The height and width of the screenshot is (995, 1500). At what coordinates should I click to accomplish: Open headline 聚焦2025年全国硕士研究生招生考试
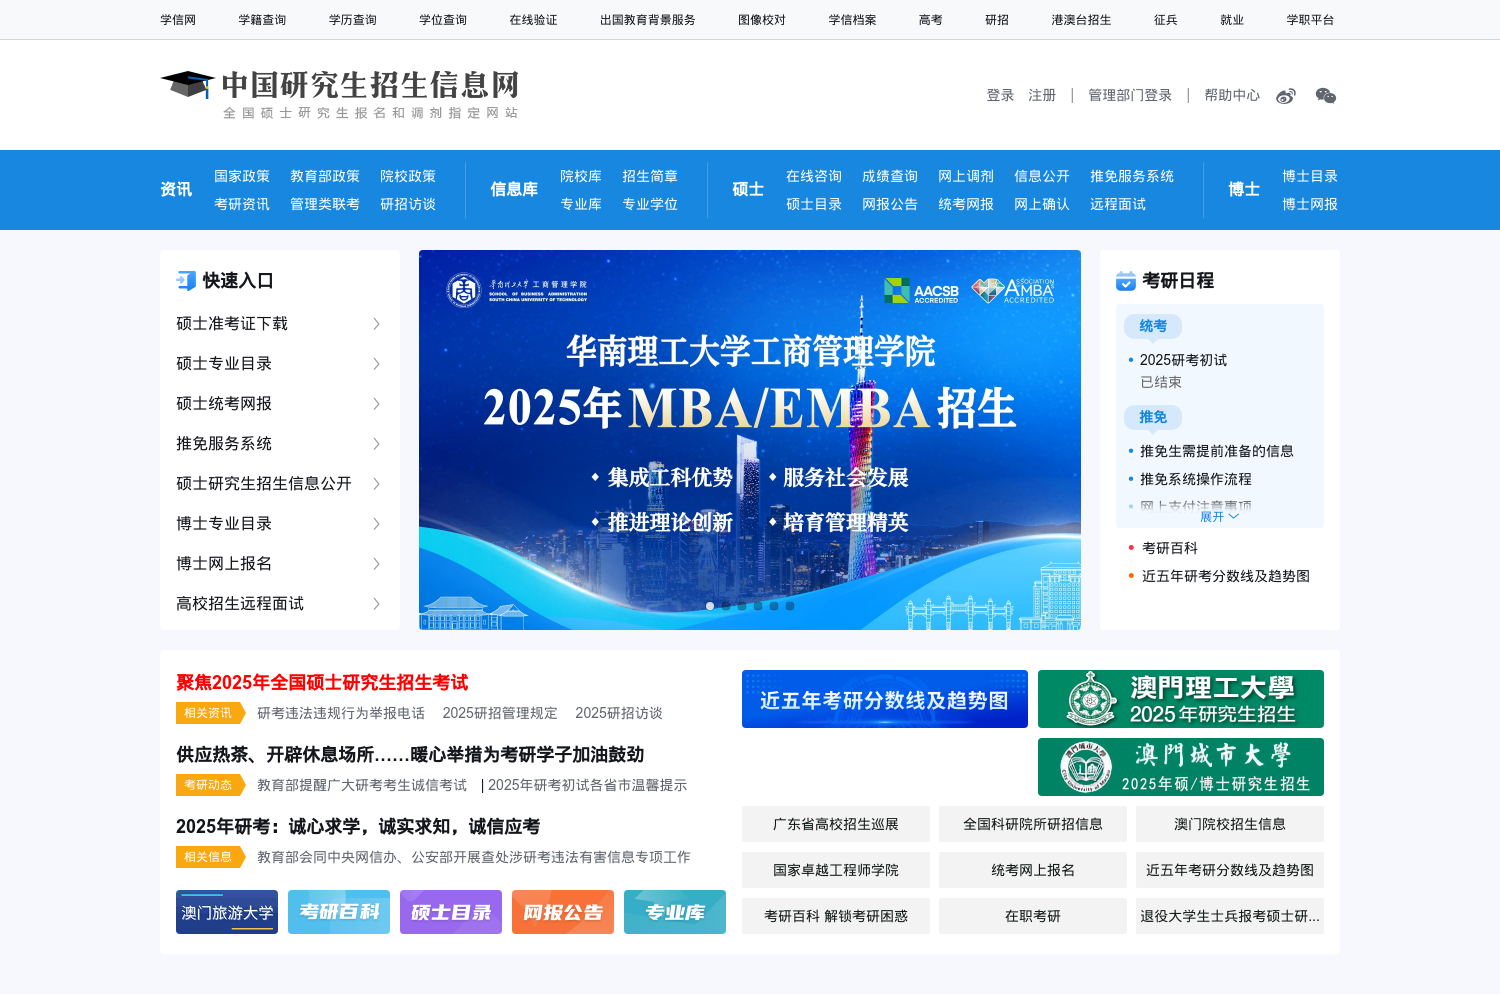(x=322, y=683)
